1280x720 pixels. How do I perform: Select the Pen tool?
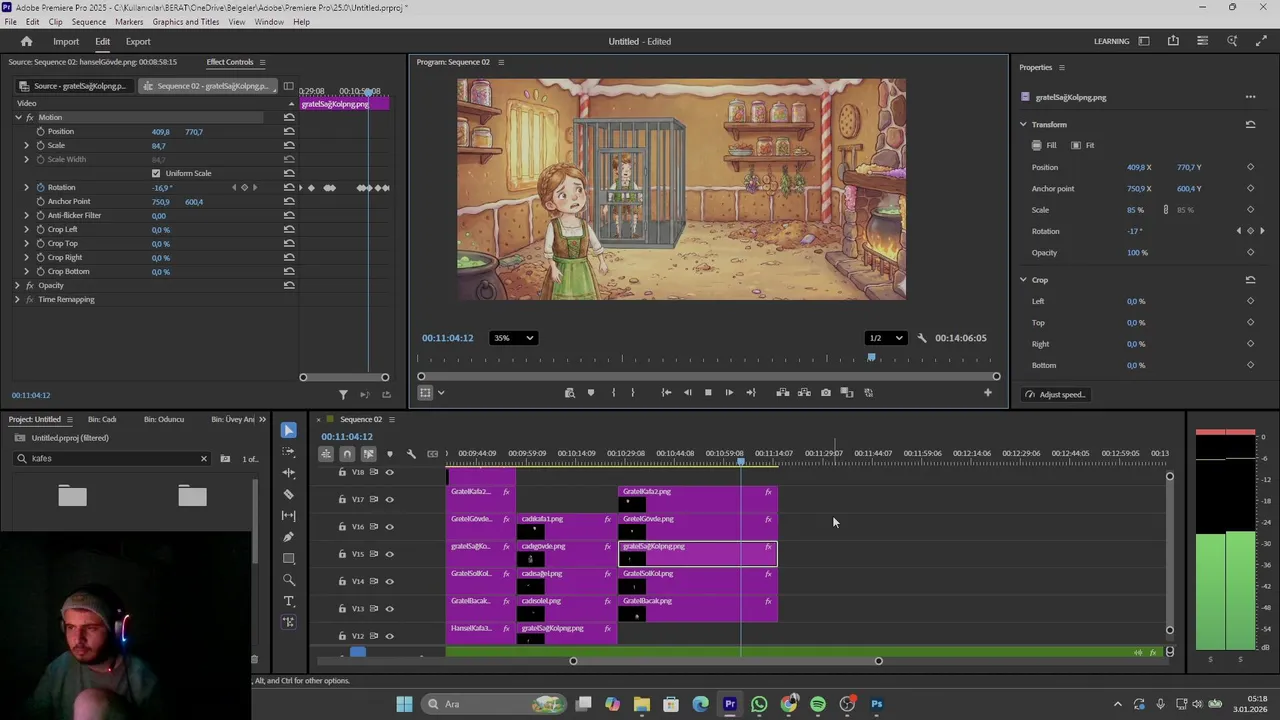tap(289, 537)
